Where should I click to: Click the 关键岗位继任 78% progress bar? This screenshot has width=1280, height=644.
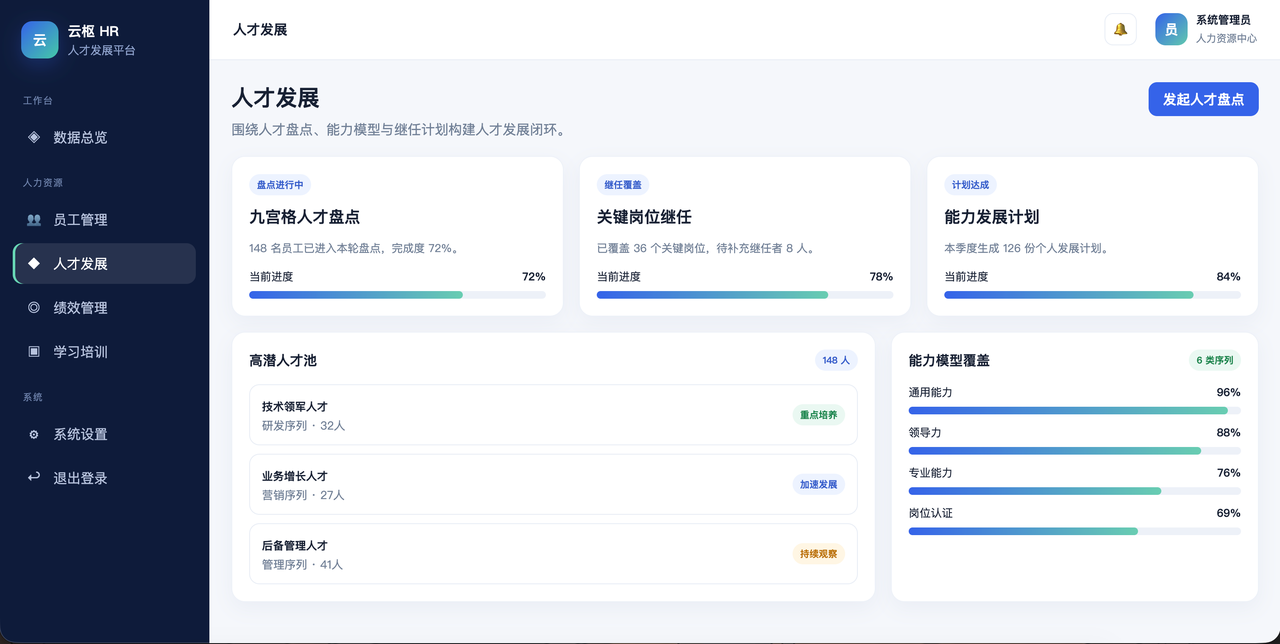point(745,295)
